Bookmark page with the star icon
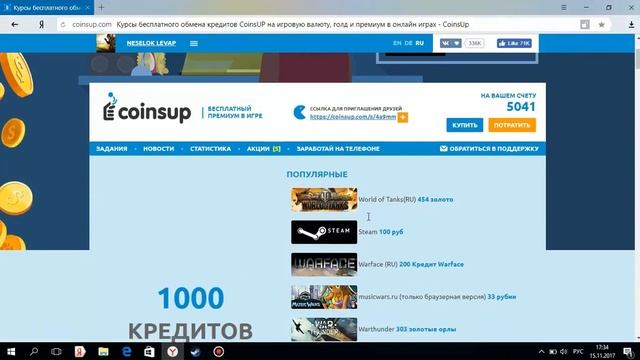 tap(601, 24)
